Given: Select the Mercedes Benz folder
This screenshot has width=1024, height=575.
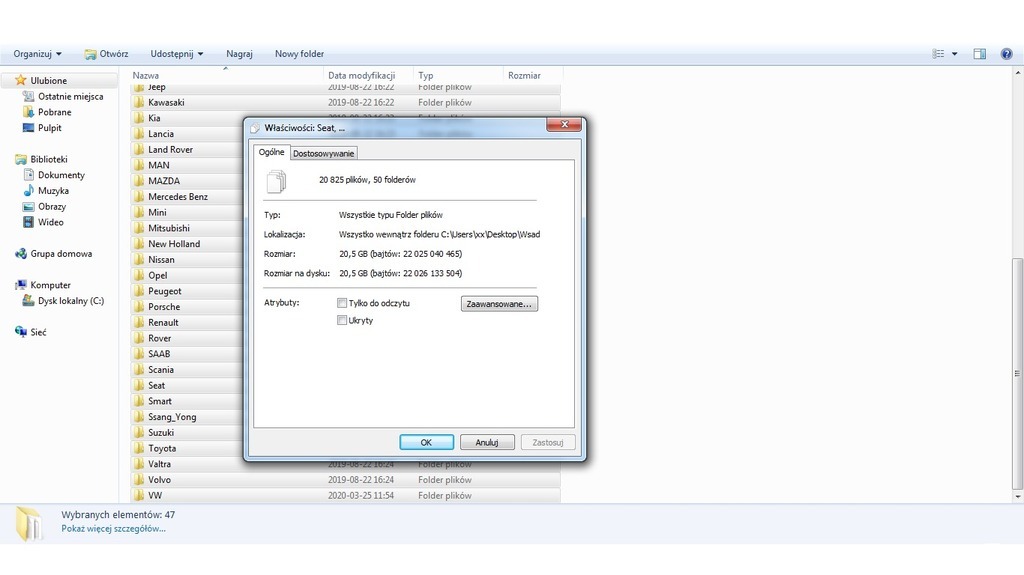Looking at the screenshot, I should 178,197.
